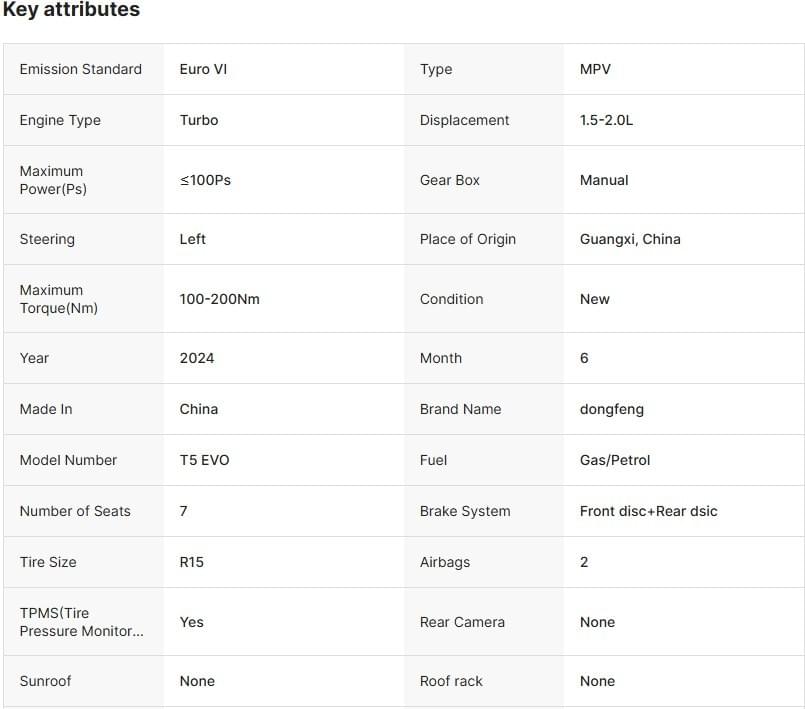Select the 1.5-2.0L displacement value
This screenshot has width=805, height=709.
(x=606, y=120)
